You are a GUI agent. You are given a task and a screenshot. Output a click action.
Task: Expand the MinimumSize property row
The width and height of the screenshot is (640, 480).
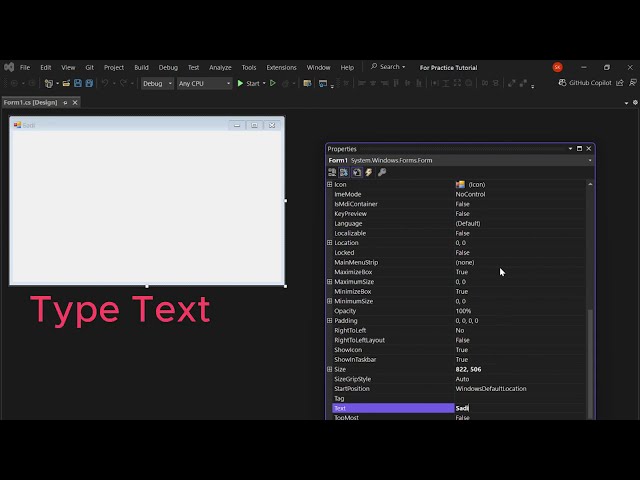point(329,301)
